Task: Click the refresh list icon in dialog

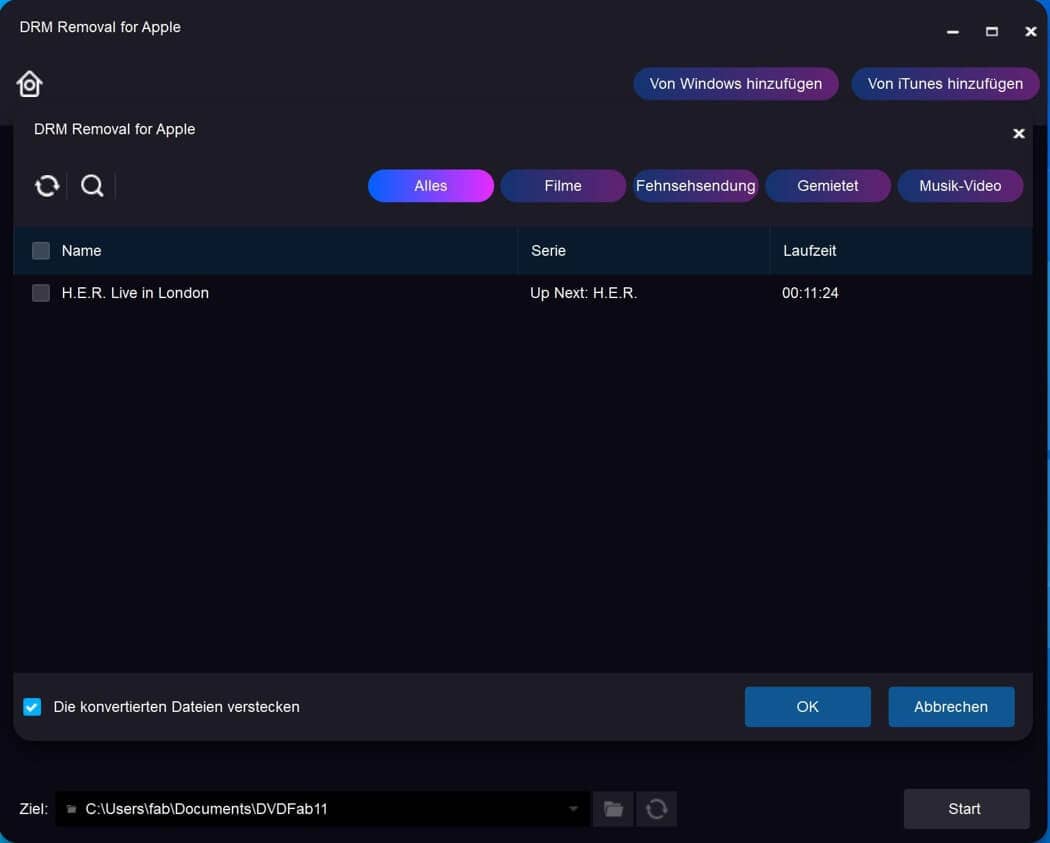Action: click(x=47, y=186)
